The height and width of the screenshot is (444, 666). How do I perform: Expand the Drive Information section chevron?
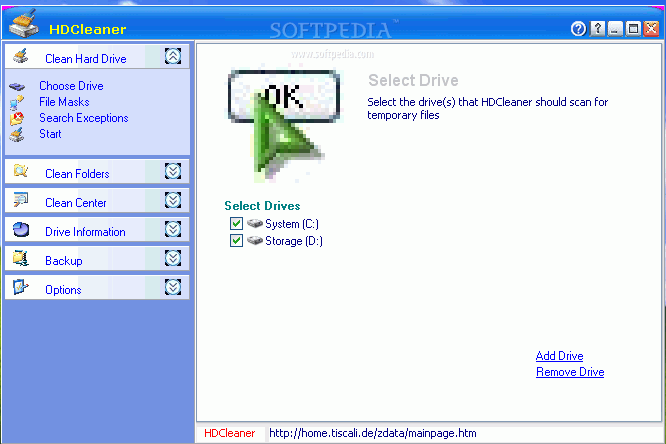click(x=173, y=229)
